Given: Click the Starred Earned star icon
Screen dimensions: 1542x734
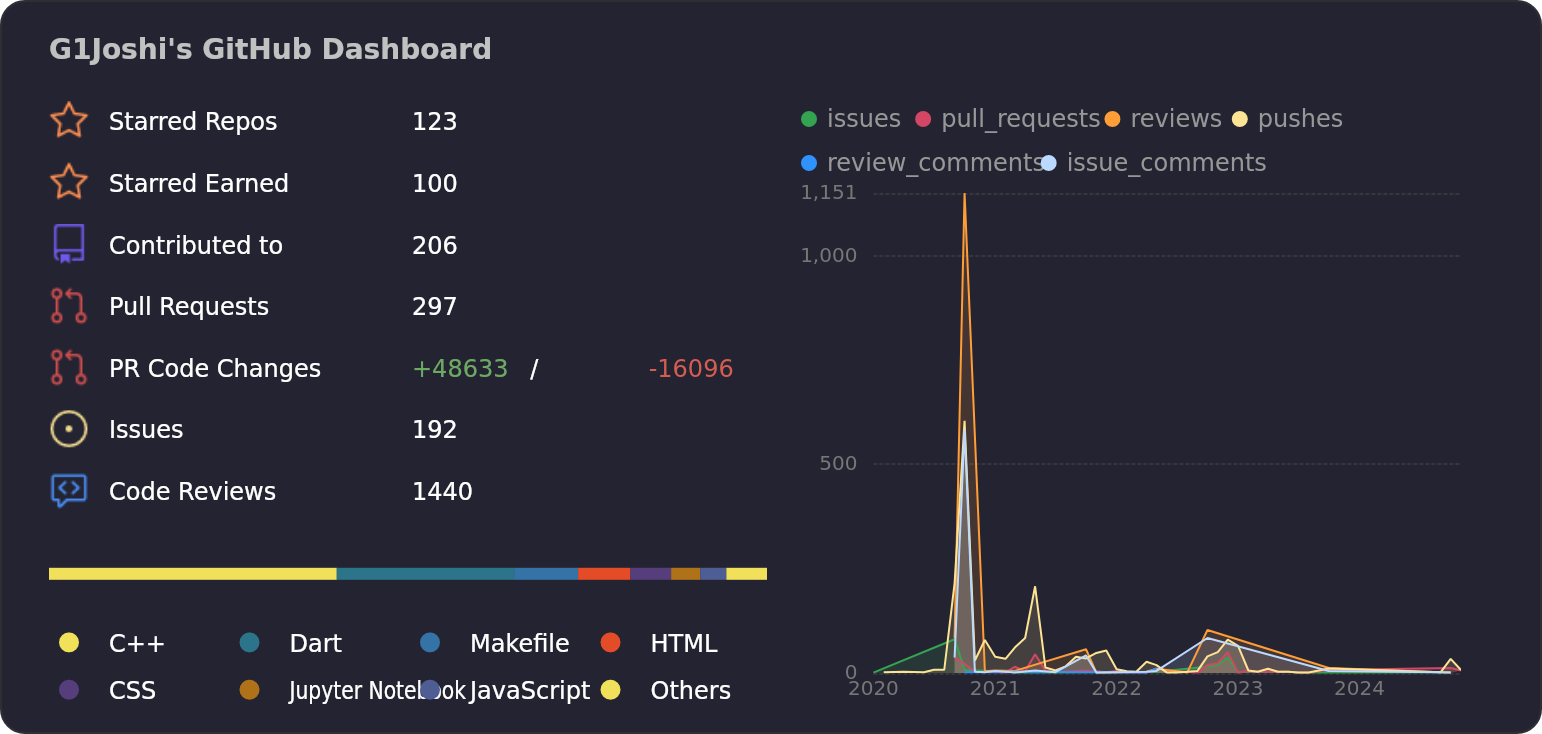Looking at the screenshot, I should pos(69,182).
